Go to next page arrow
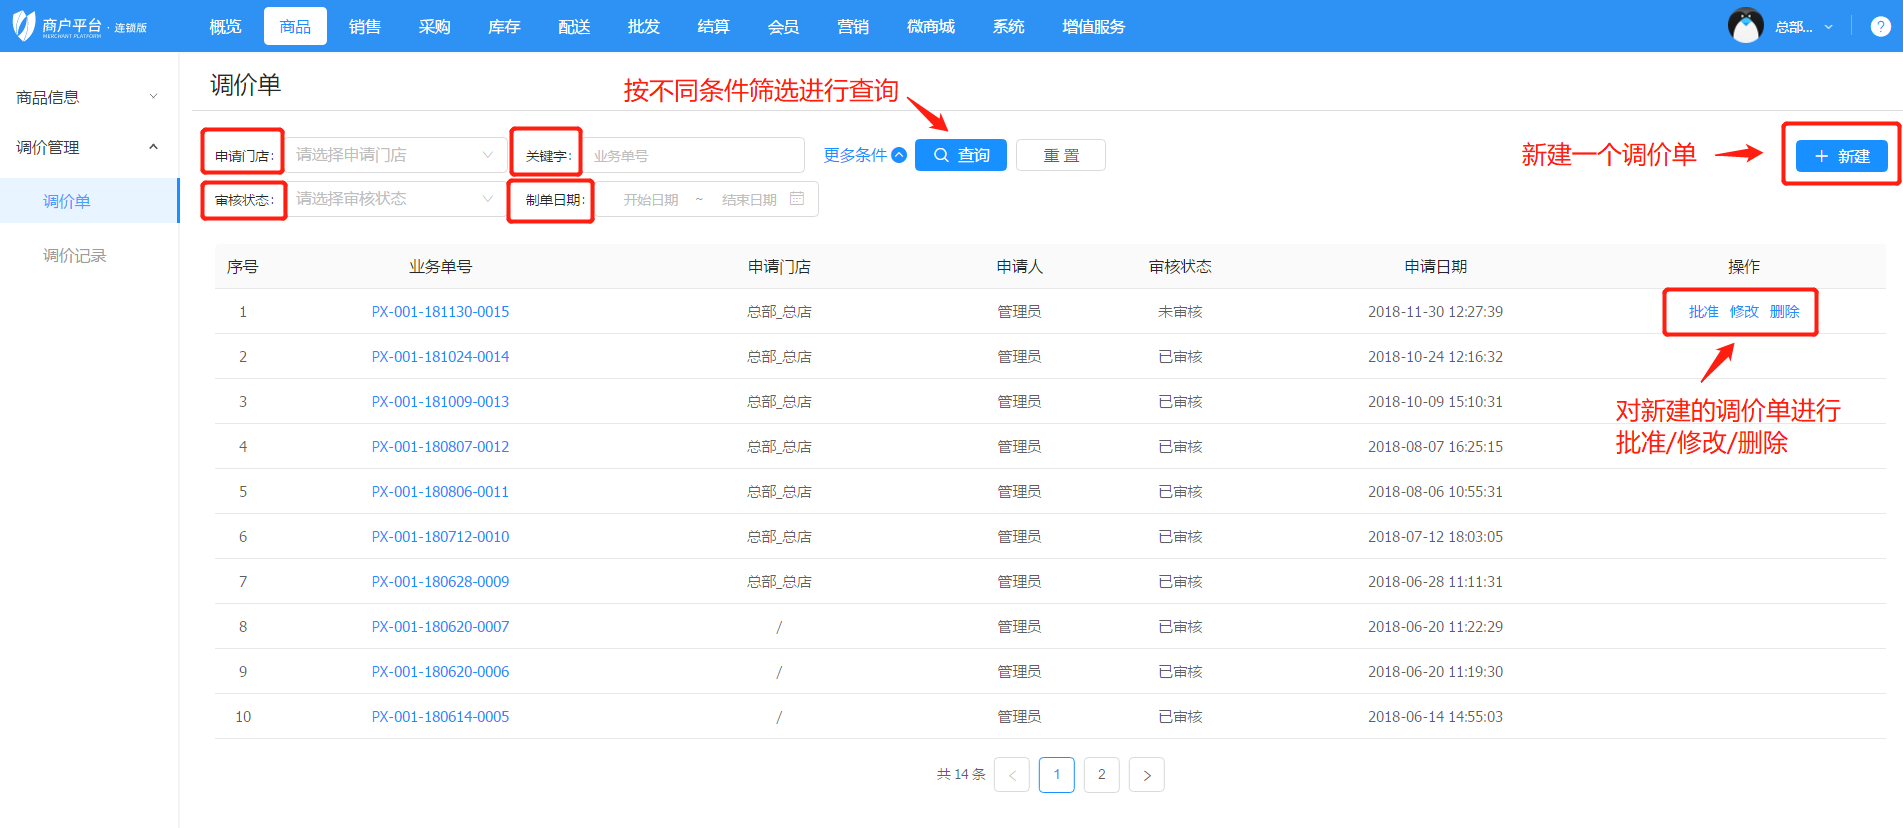Screen dimensions: 1903x828 [x=1146, y=775]
